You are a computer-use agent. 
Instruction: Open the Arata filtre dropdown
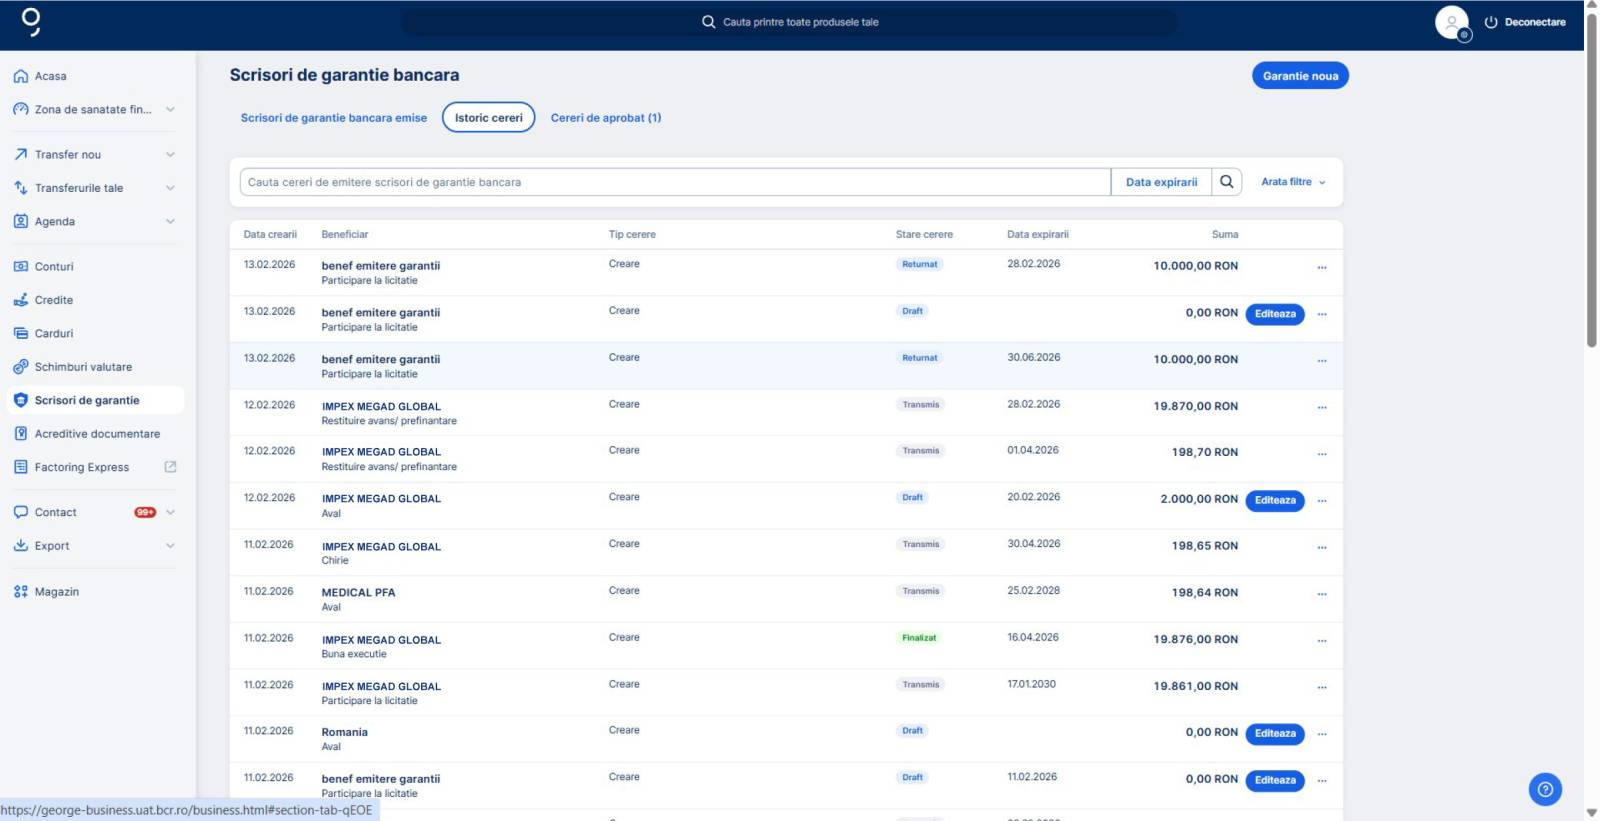[x=1292, y=182]
